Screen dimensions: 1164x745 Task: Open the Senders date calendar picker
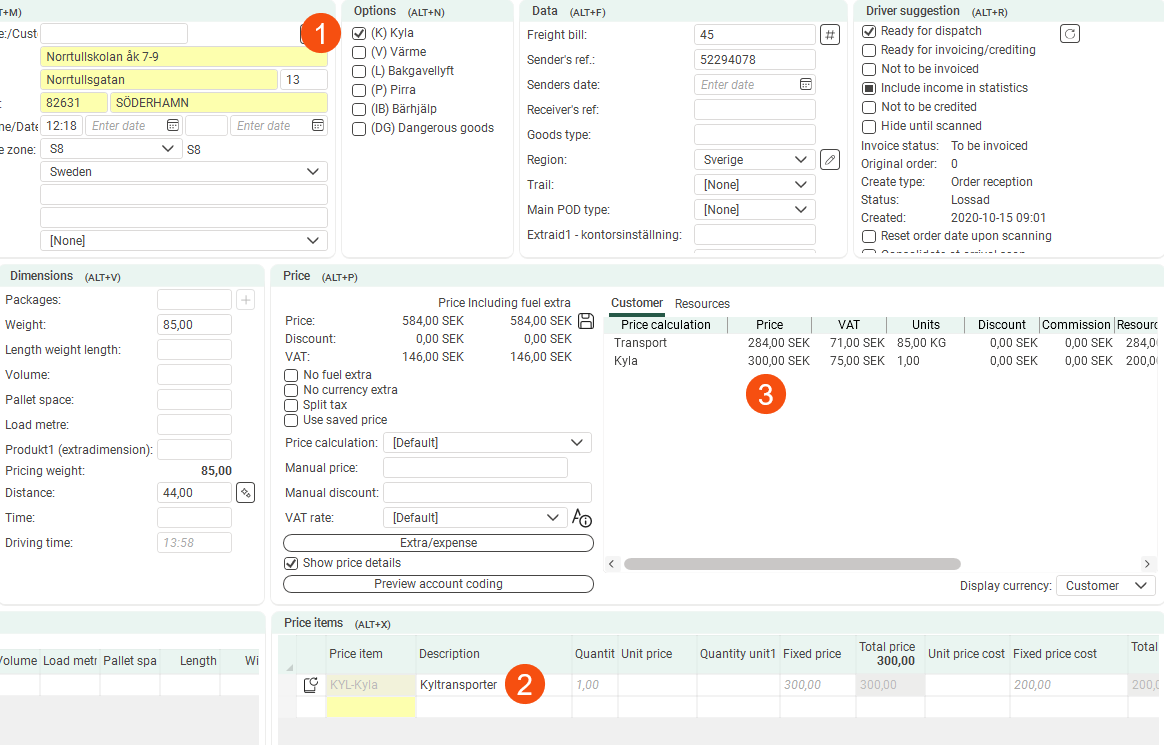pyautogui.click(x=806, y=85)
